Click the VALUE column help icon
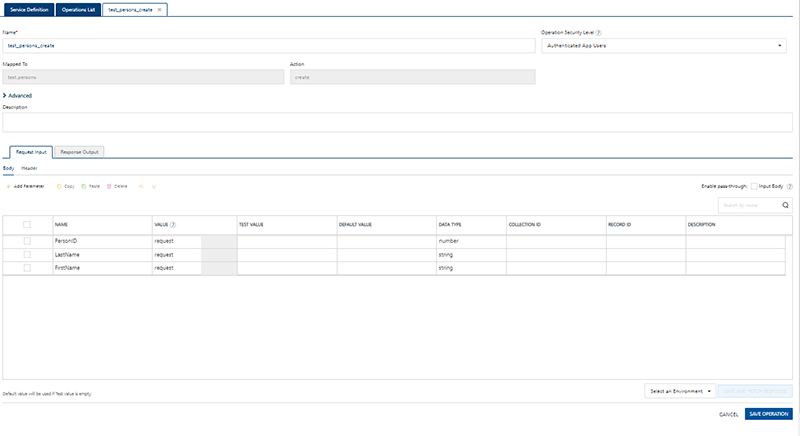The height and width of the screenshot is (436, 800). tap(174, 225)
